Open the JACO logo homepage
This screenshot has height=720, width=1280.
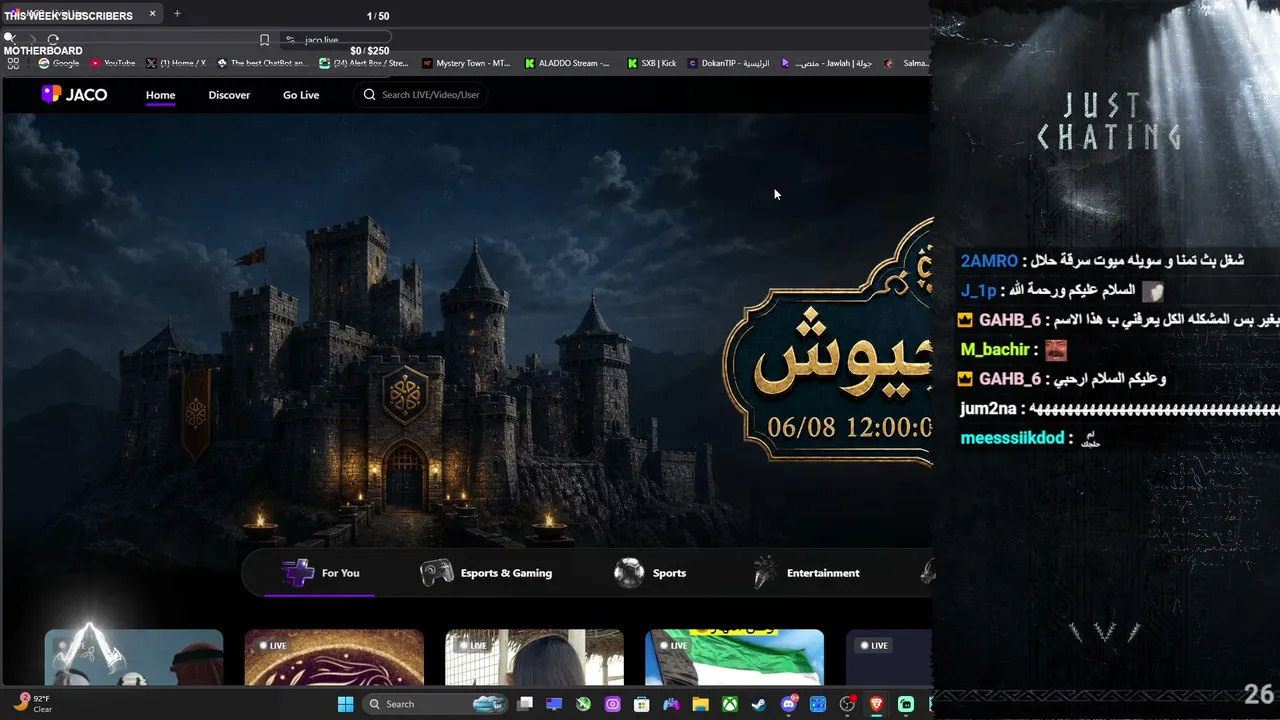(74, 94)
